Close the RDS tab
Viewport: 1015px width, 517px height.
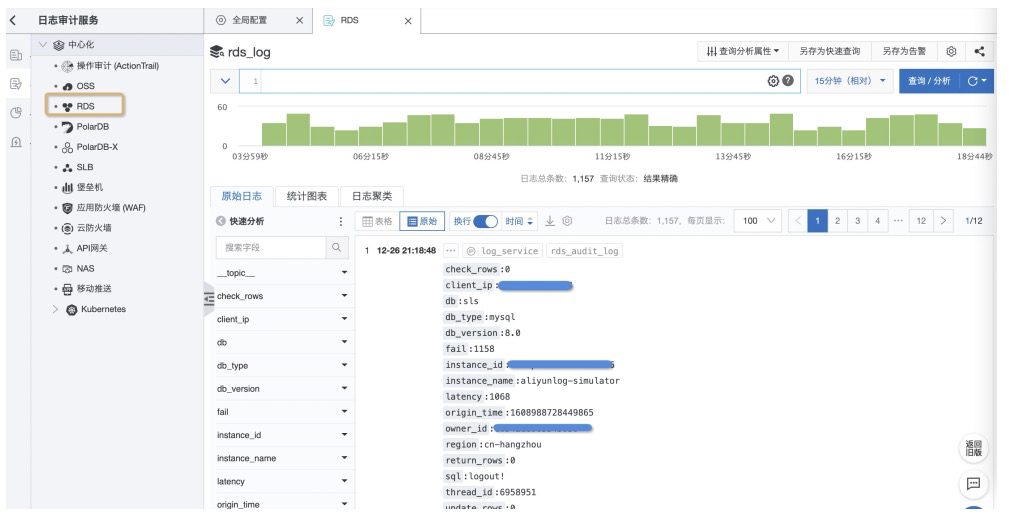(x=408, y=21)
